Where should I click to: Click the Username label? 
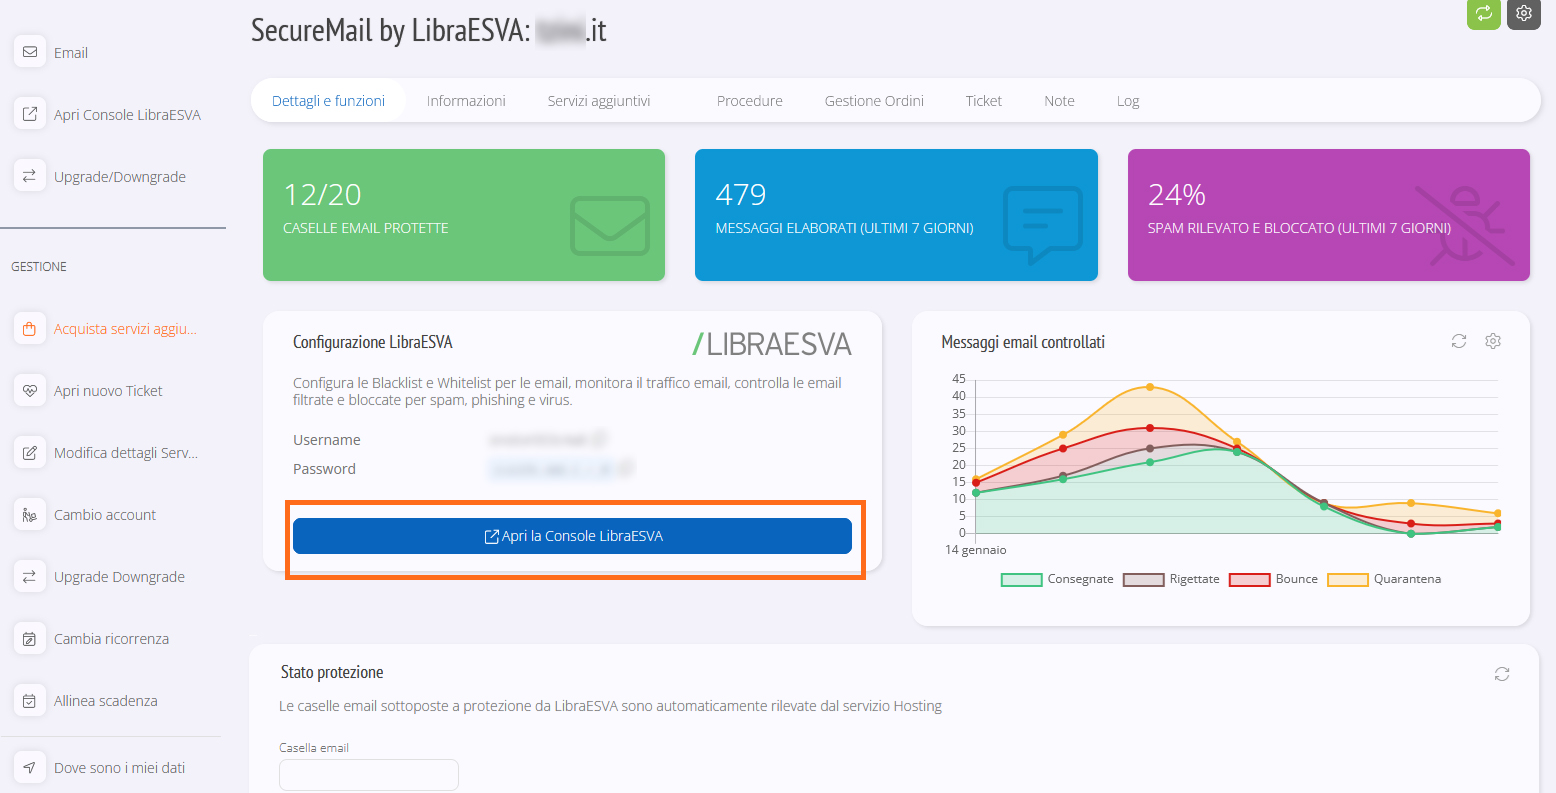(x=327, y=440)
